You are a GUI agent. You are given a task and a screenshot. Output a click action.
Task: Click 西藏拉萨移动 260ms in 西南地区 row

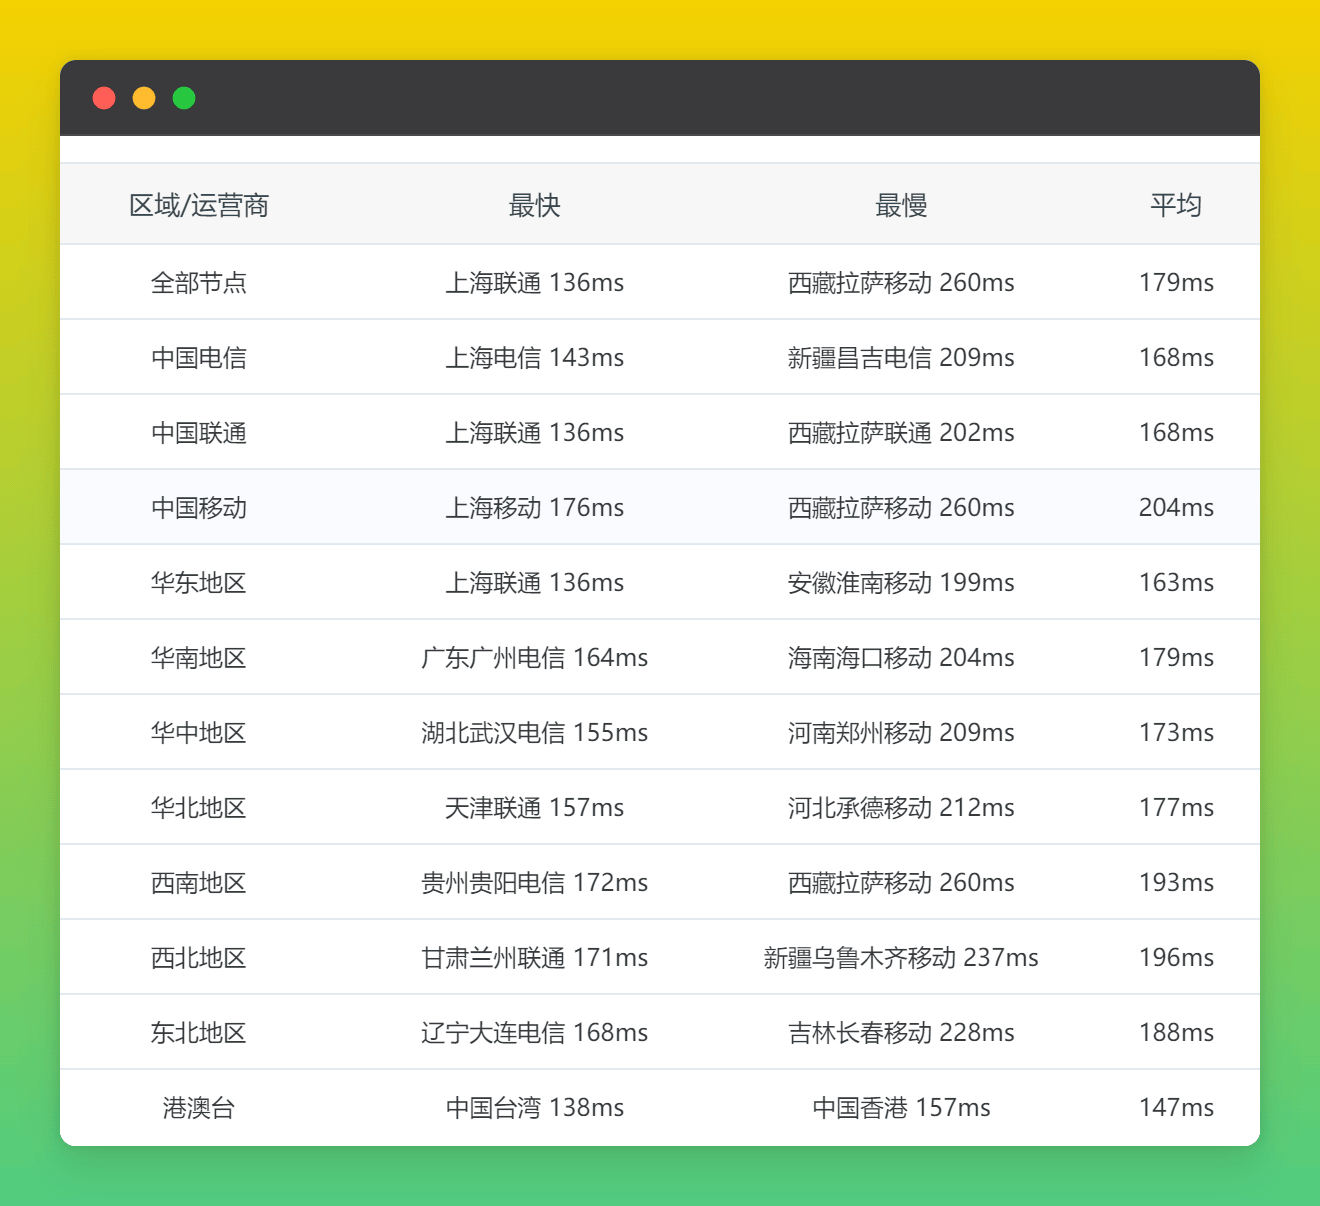(901, 883)
